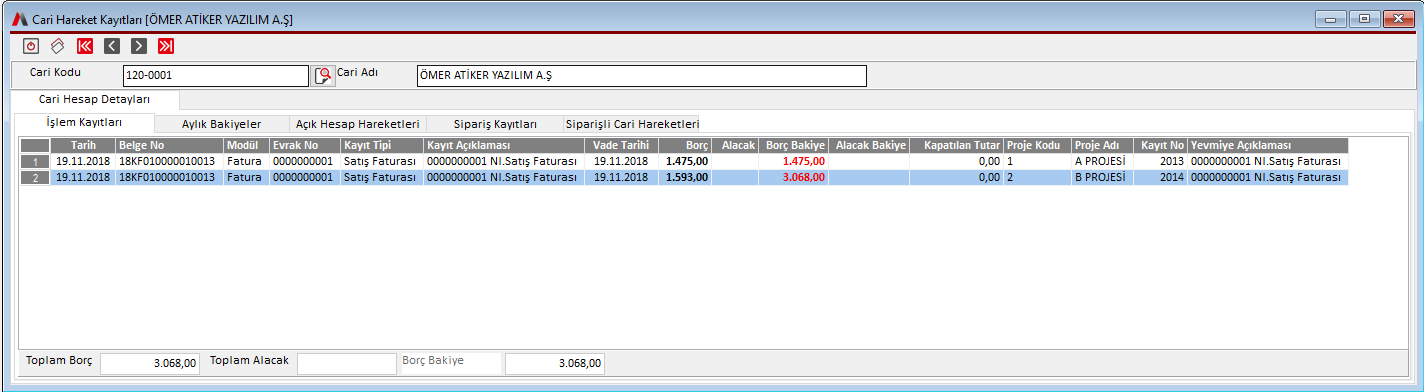This screenshot has width=1424, height=392.
Task: Click the Cari Adı input field
Action: pyautogui.click(x=642, y=76)
